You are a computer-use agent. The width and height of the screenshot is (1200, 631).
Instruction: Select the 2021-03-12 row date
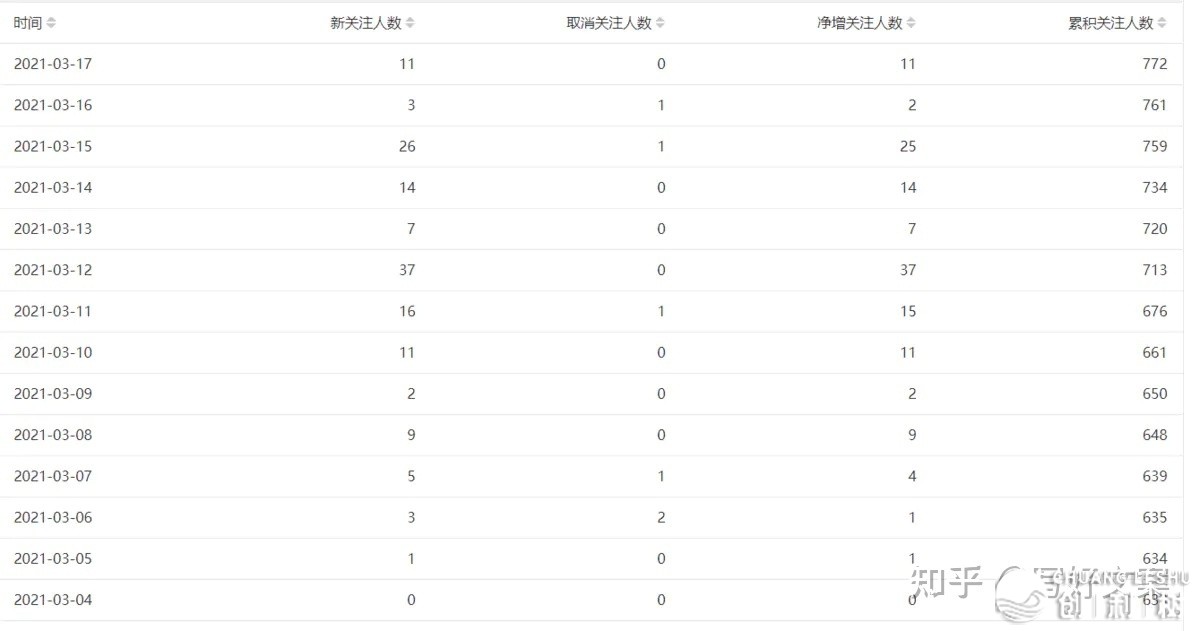[53, 270]
